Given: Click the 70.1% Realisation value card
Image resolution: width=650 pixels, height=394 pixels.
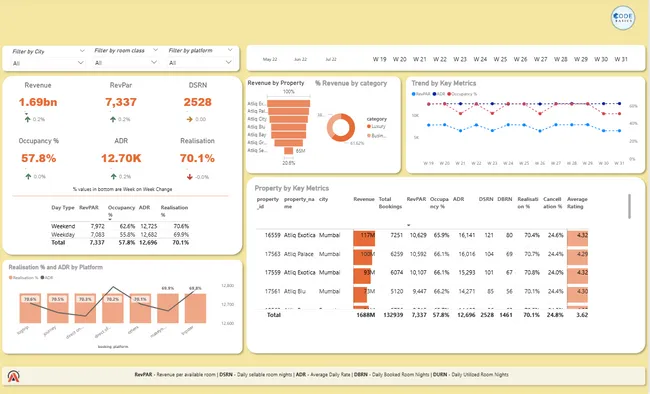Looking at the screenshot, I should tap(197, 158).
